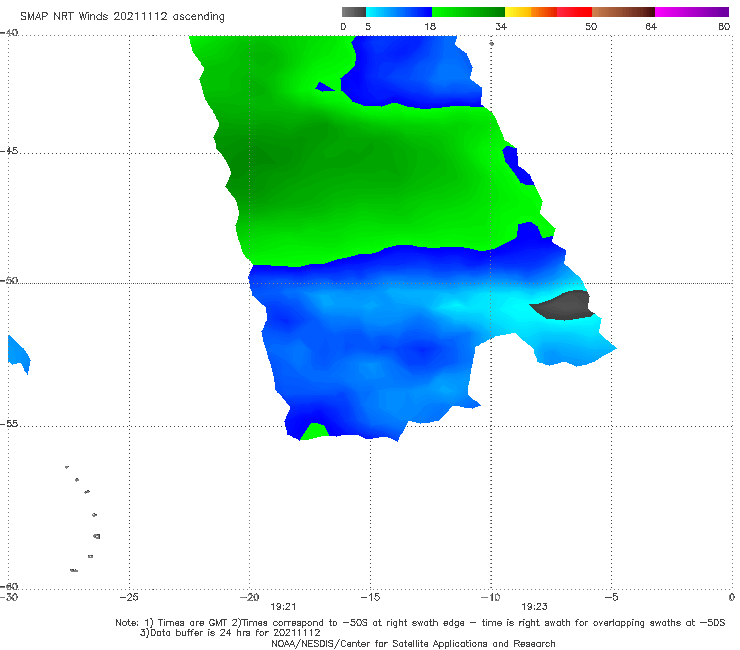Click the color bar label '5'
The image size is (740, 650).
368,27
